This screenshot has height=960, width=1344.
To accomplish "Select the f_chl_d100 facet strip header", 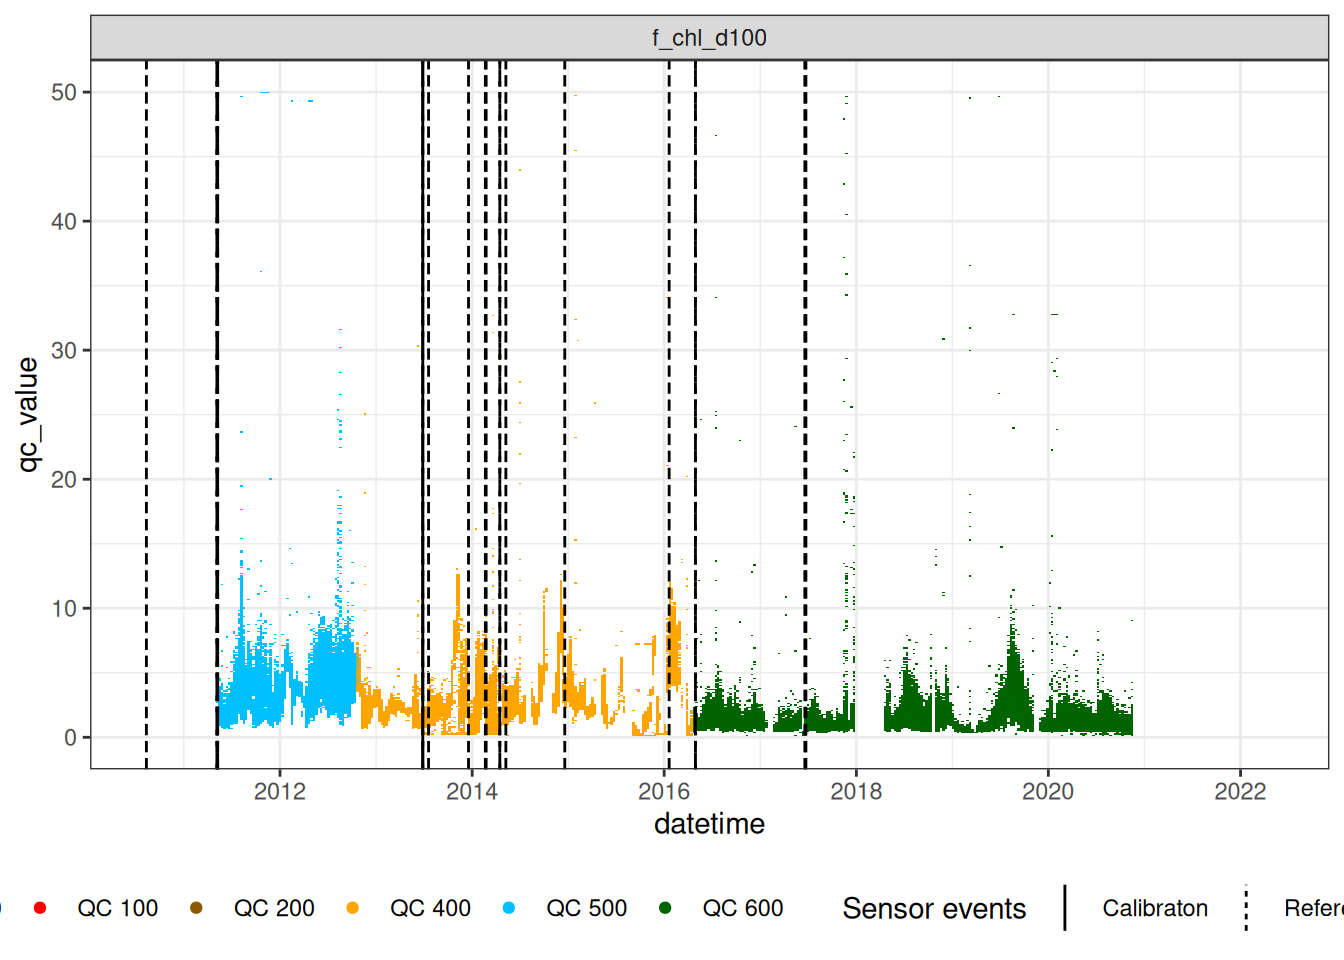I will tap(709, 38).
